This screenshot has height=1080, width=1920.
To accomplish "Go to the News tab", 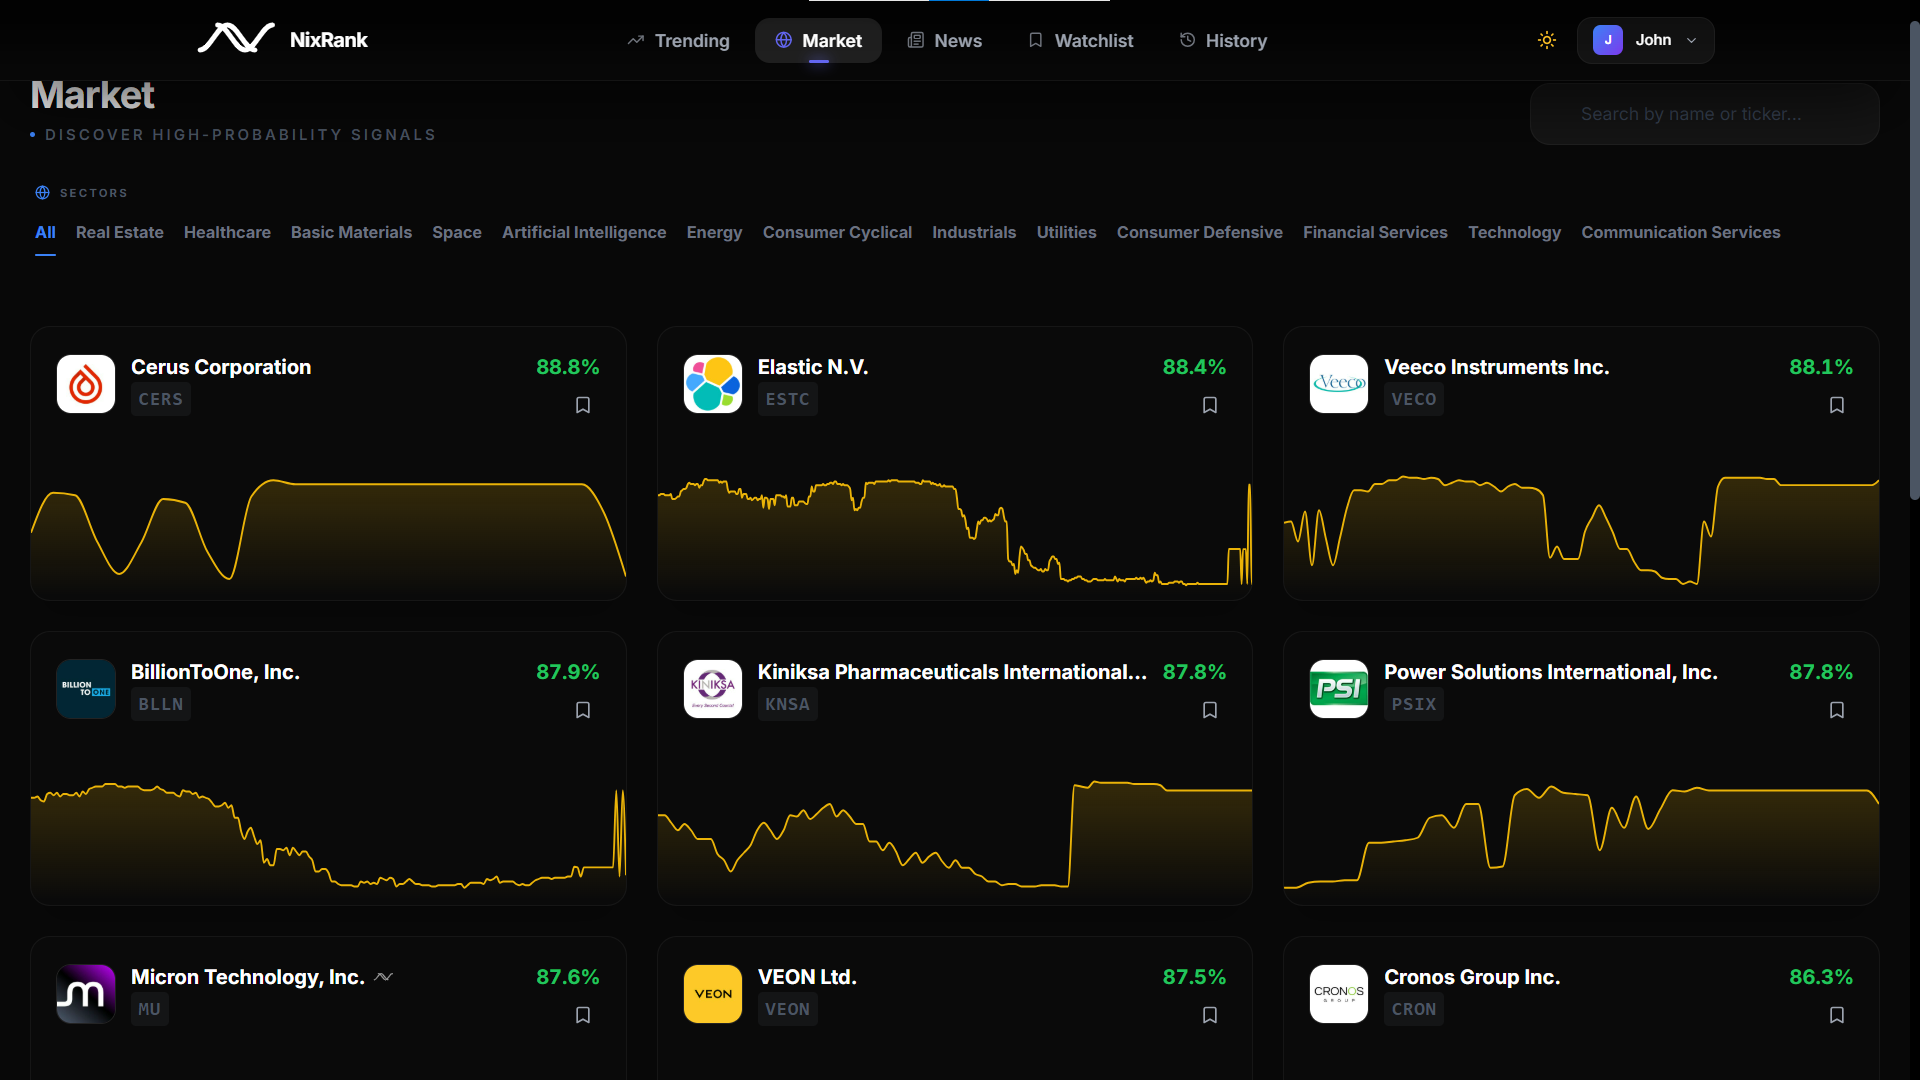I will pyautogui.click(x=944, y=40).
